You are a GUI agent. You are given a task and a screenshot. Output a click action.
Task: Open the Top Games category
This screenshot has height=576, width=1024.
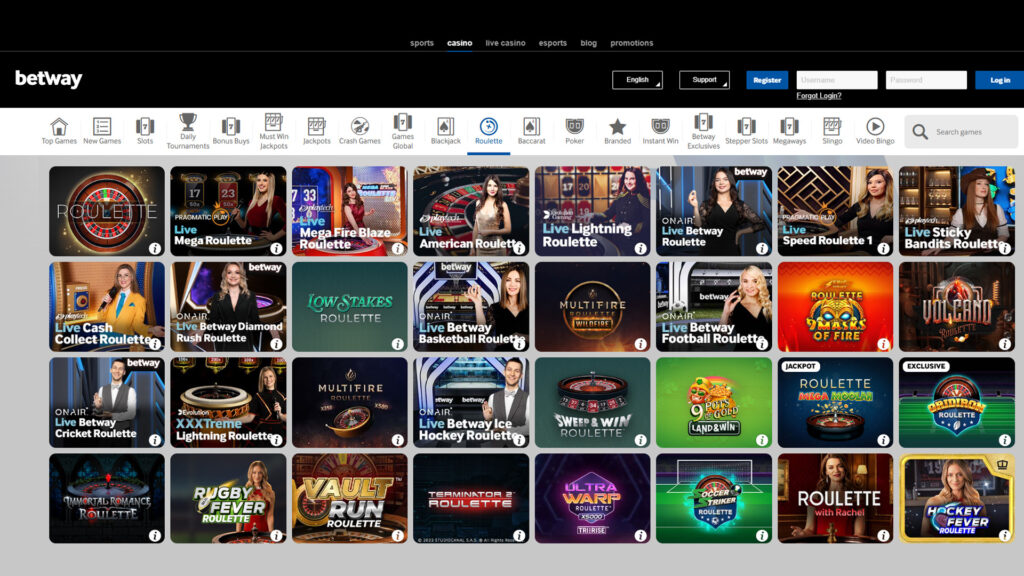point(59,131)
